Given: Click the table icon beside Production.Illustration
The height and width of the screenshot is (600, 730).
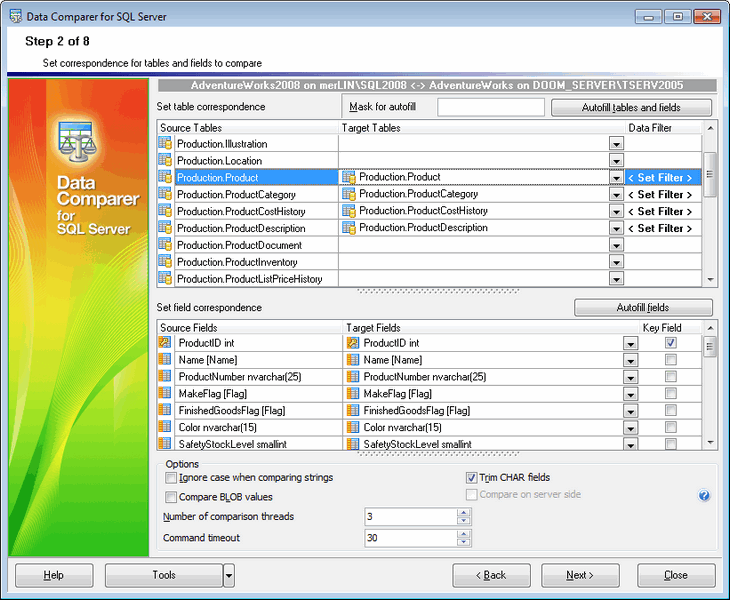Looking at the screenshot, I should click(x=165, y=143).
